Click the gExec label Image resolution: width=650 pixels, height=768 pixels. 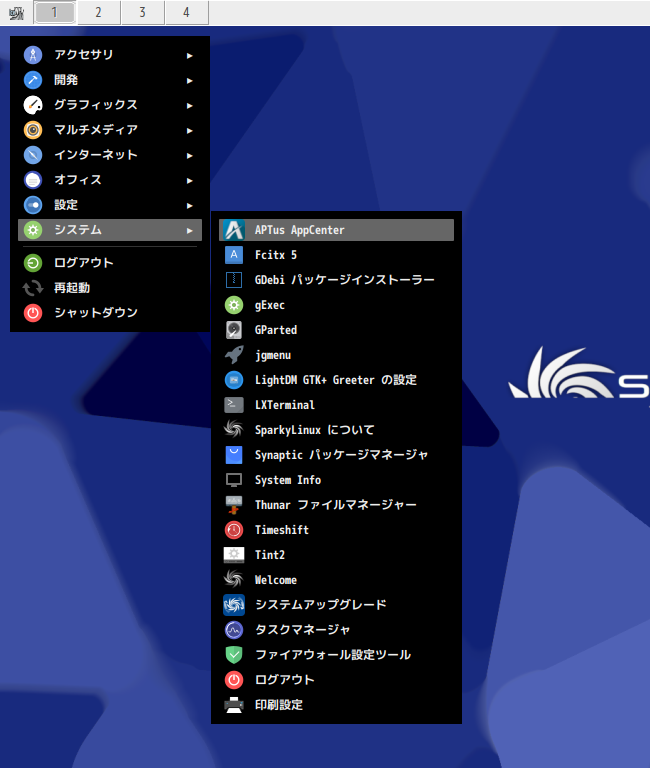(x=270, y=305)
